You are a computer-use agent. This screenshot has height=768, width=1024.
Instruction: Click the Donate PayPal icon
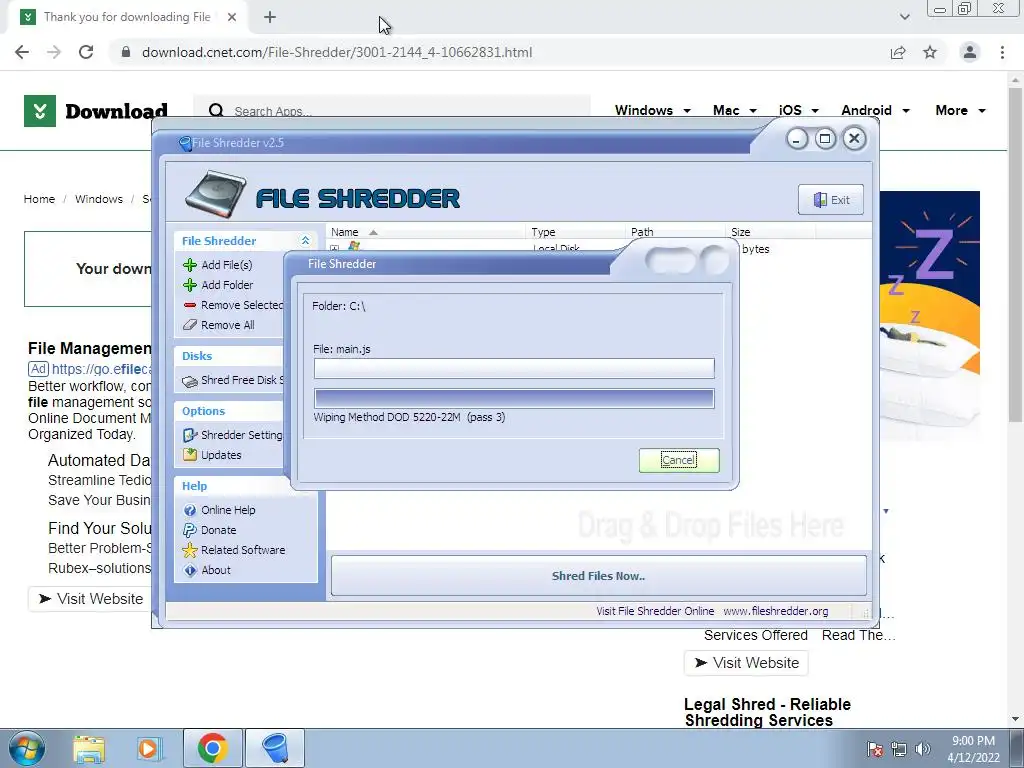[190, 530]
